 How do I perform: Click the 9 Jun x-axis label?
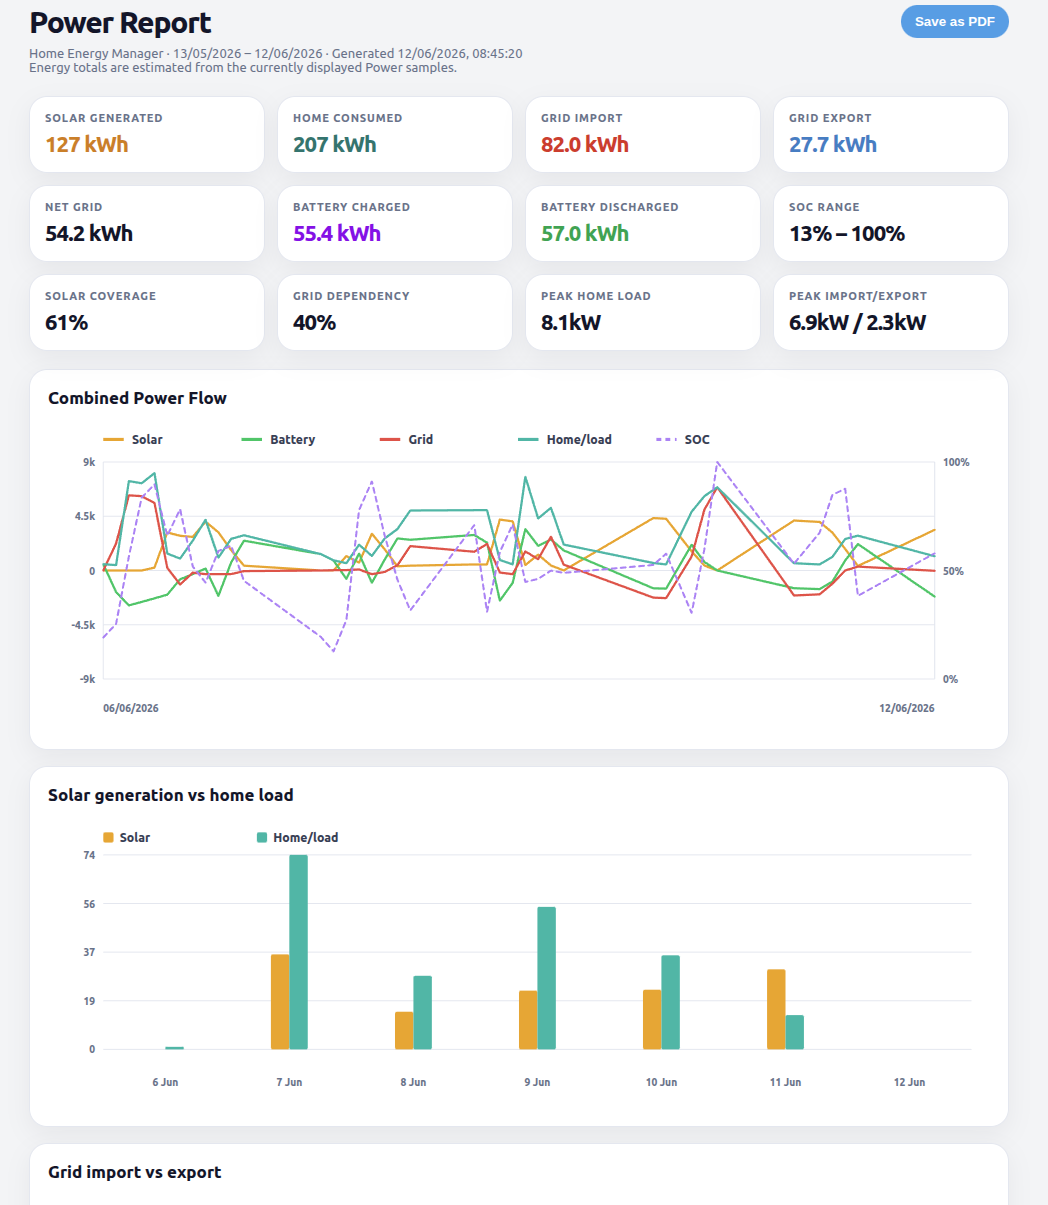pyautogui.click(x=537, y=1082)
